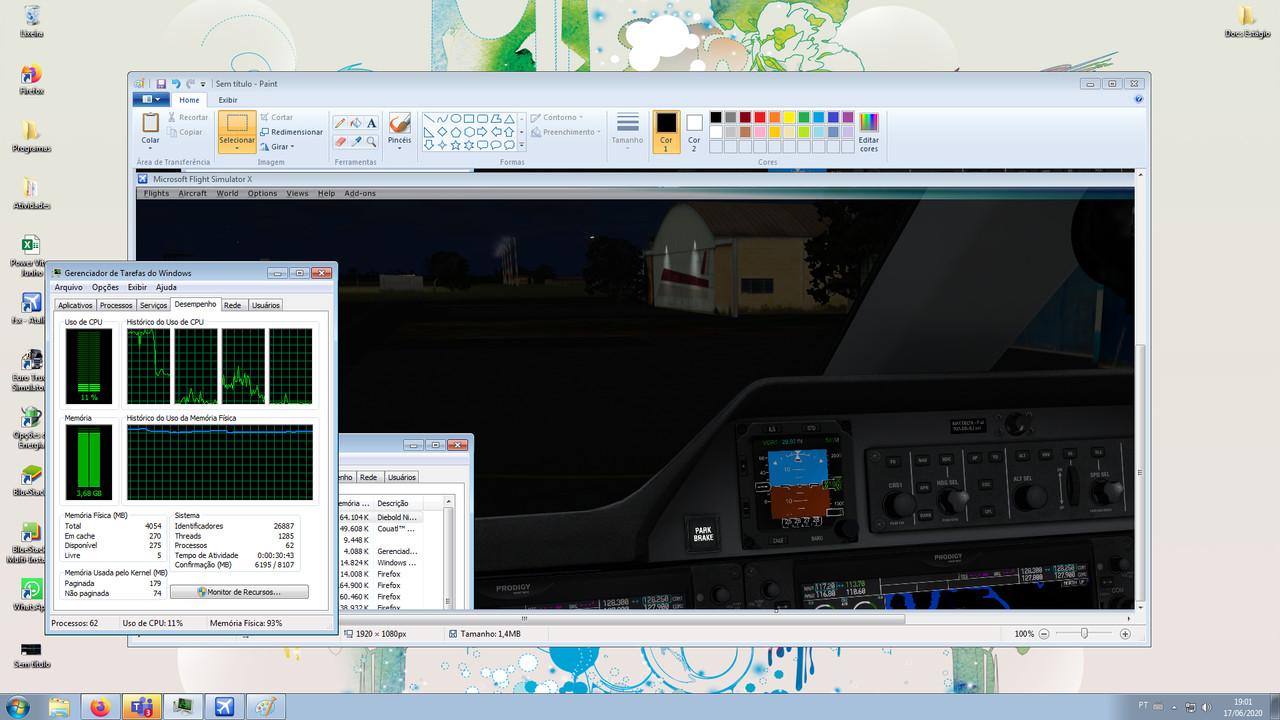Select the Color picker eyedropper tool
The image size is (1280, 720).
pyautogui.click(x=355, y=142)
